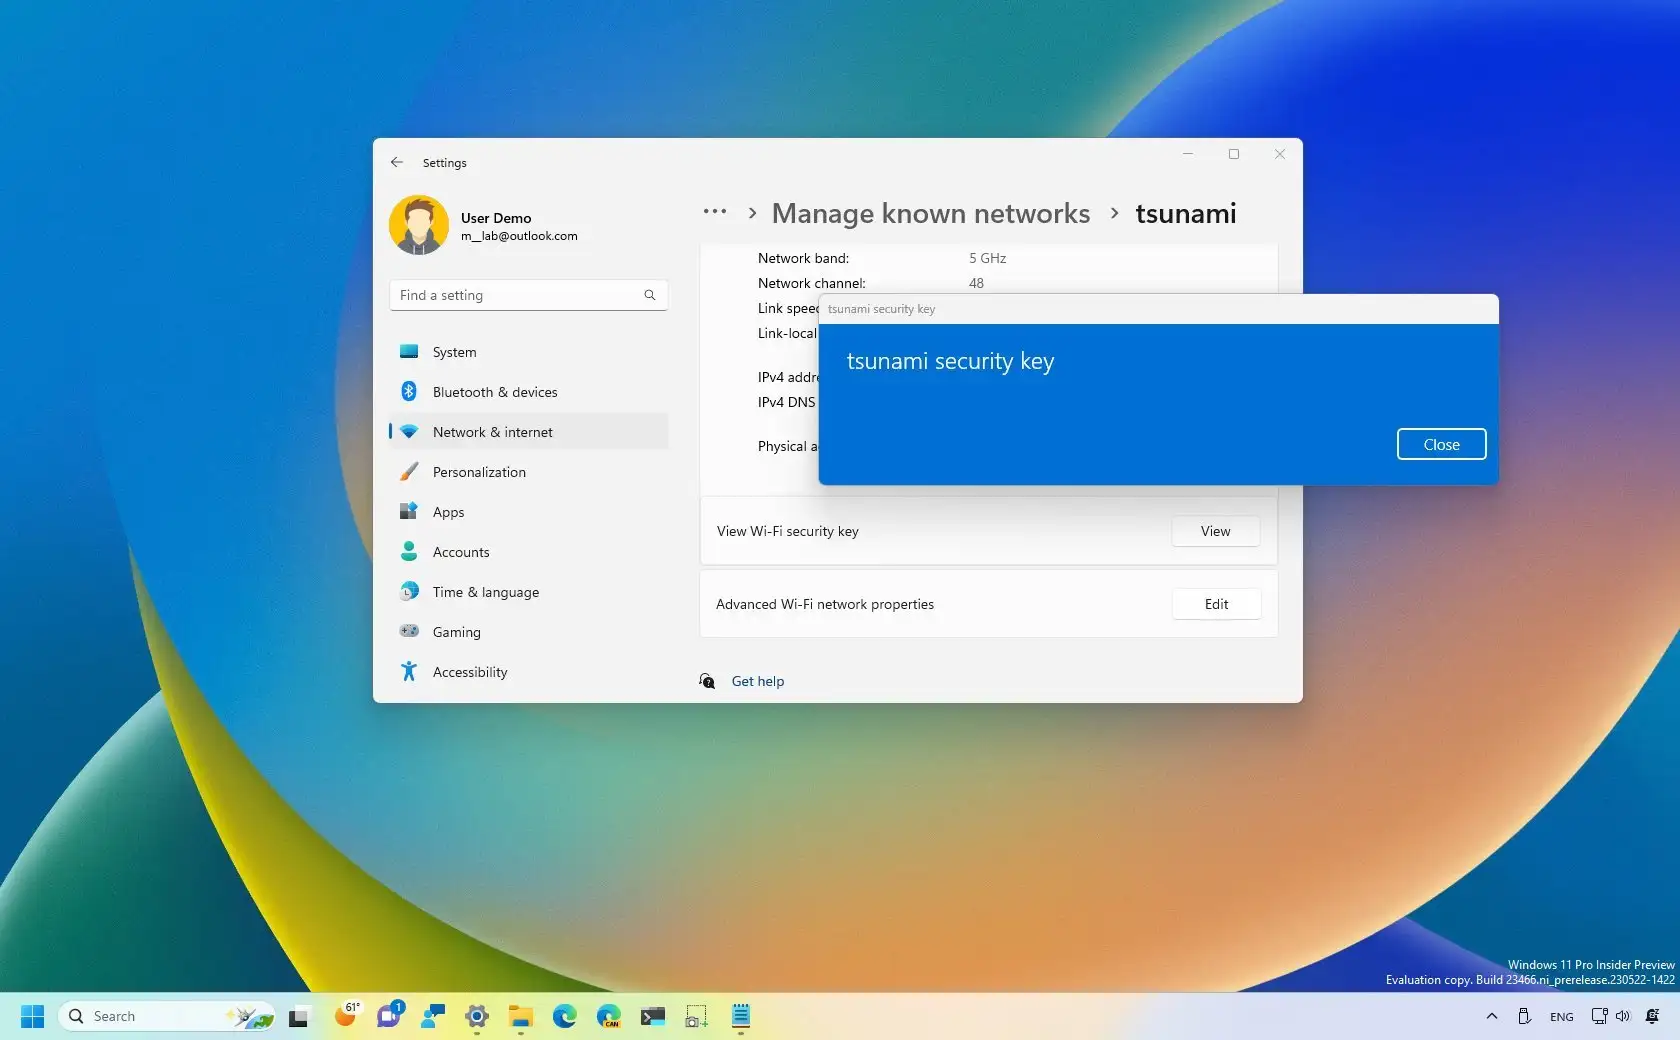Open File Explorer from the taskbar
1680x1040 pixels.
tap(520, 1016)
